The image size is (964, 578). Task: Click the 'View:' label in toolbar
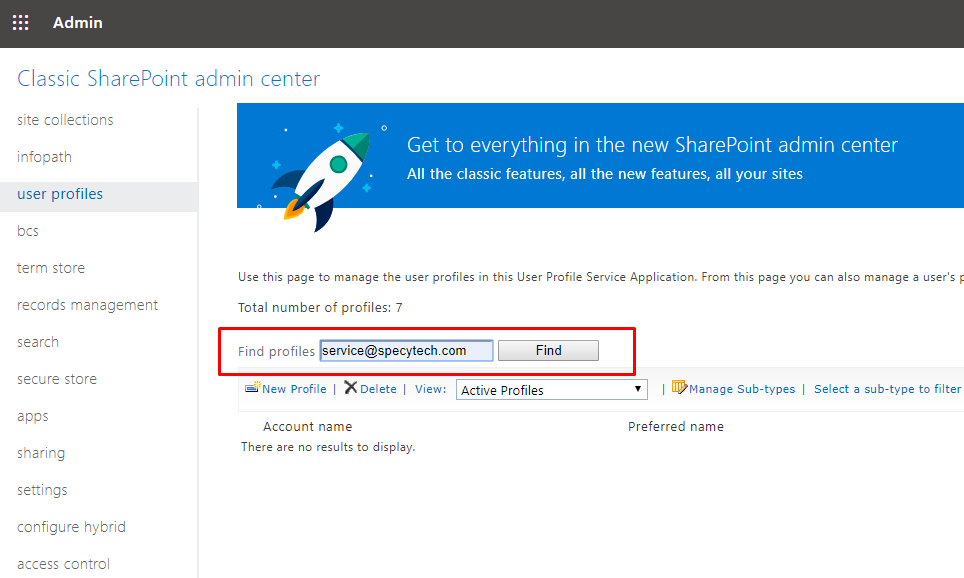[430, 389]
